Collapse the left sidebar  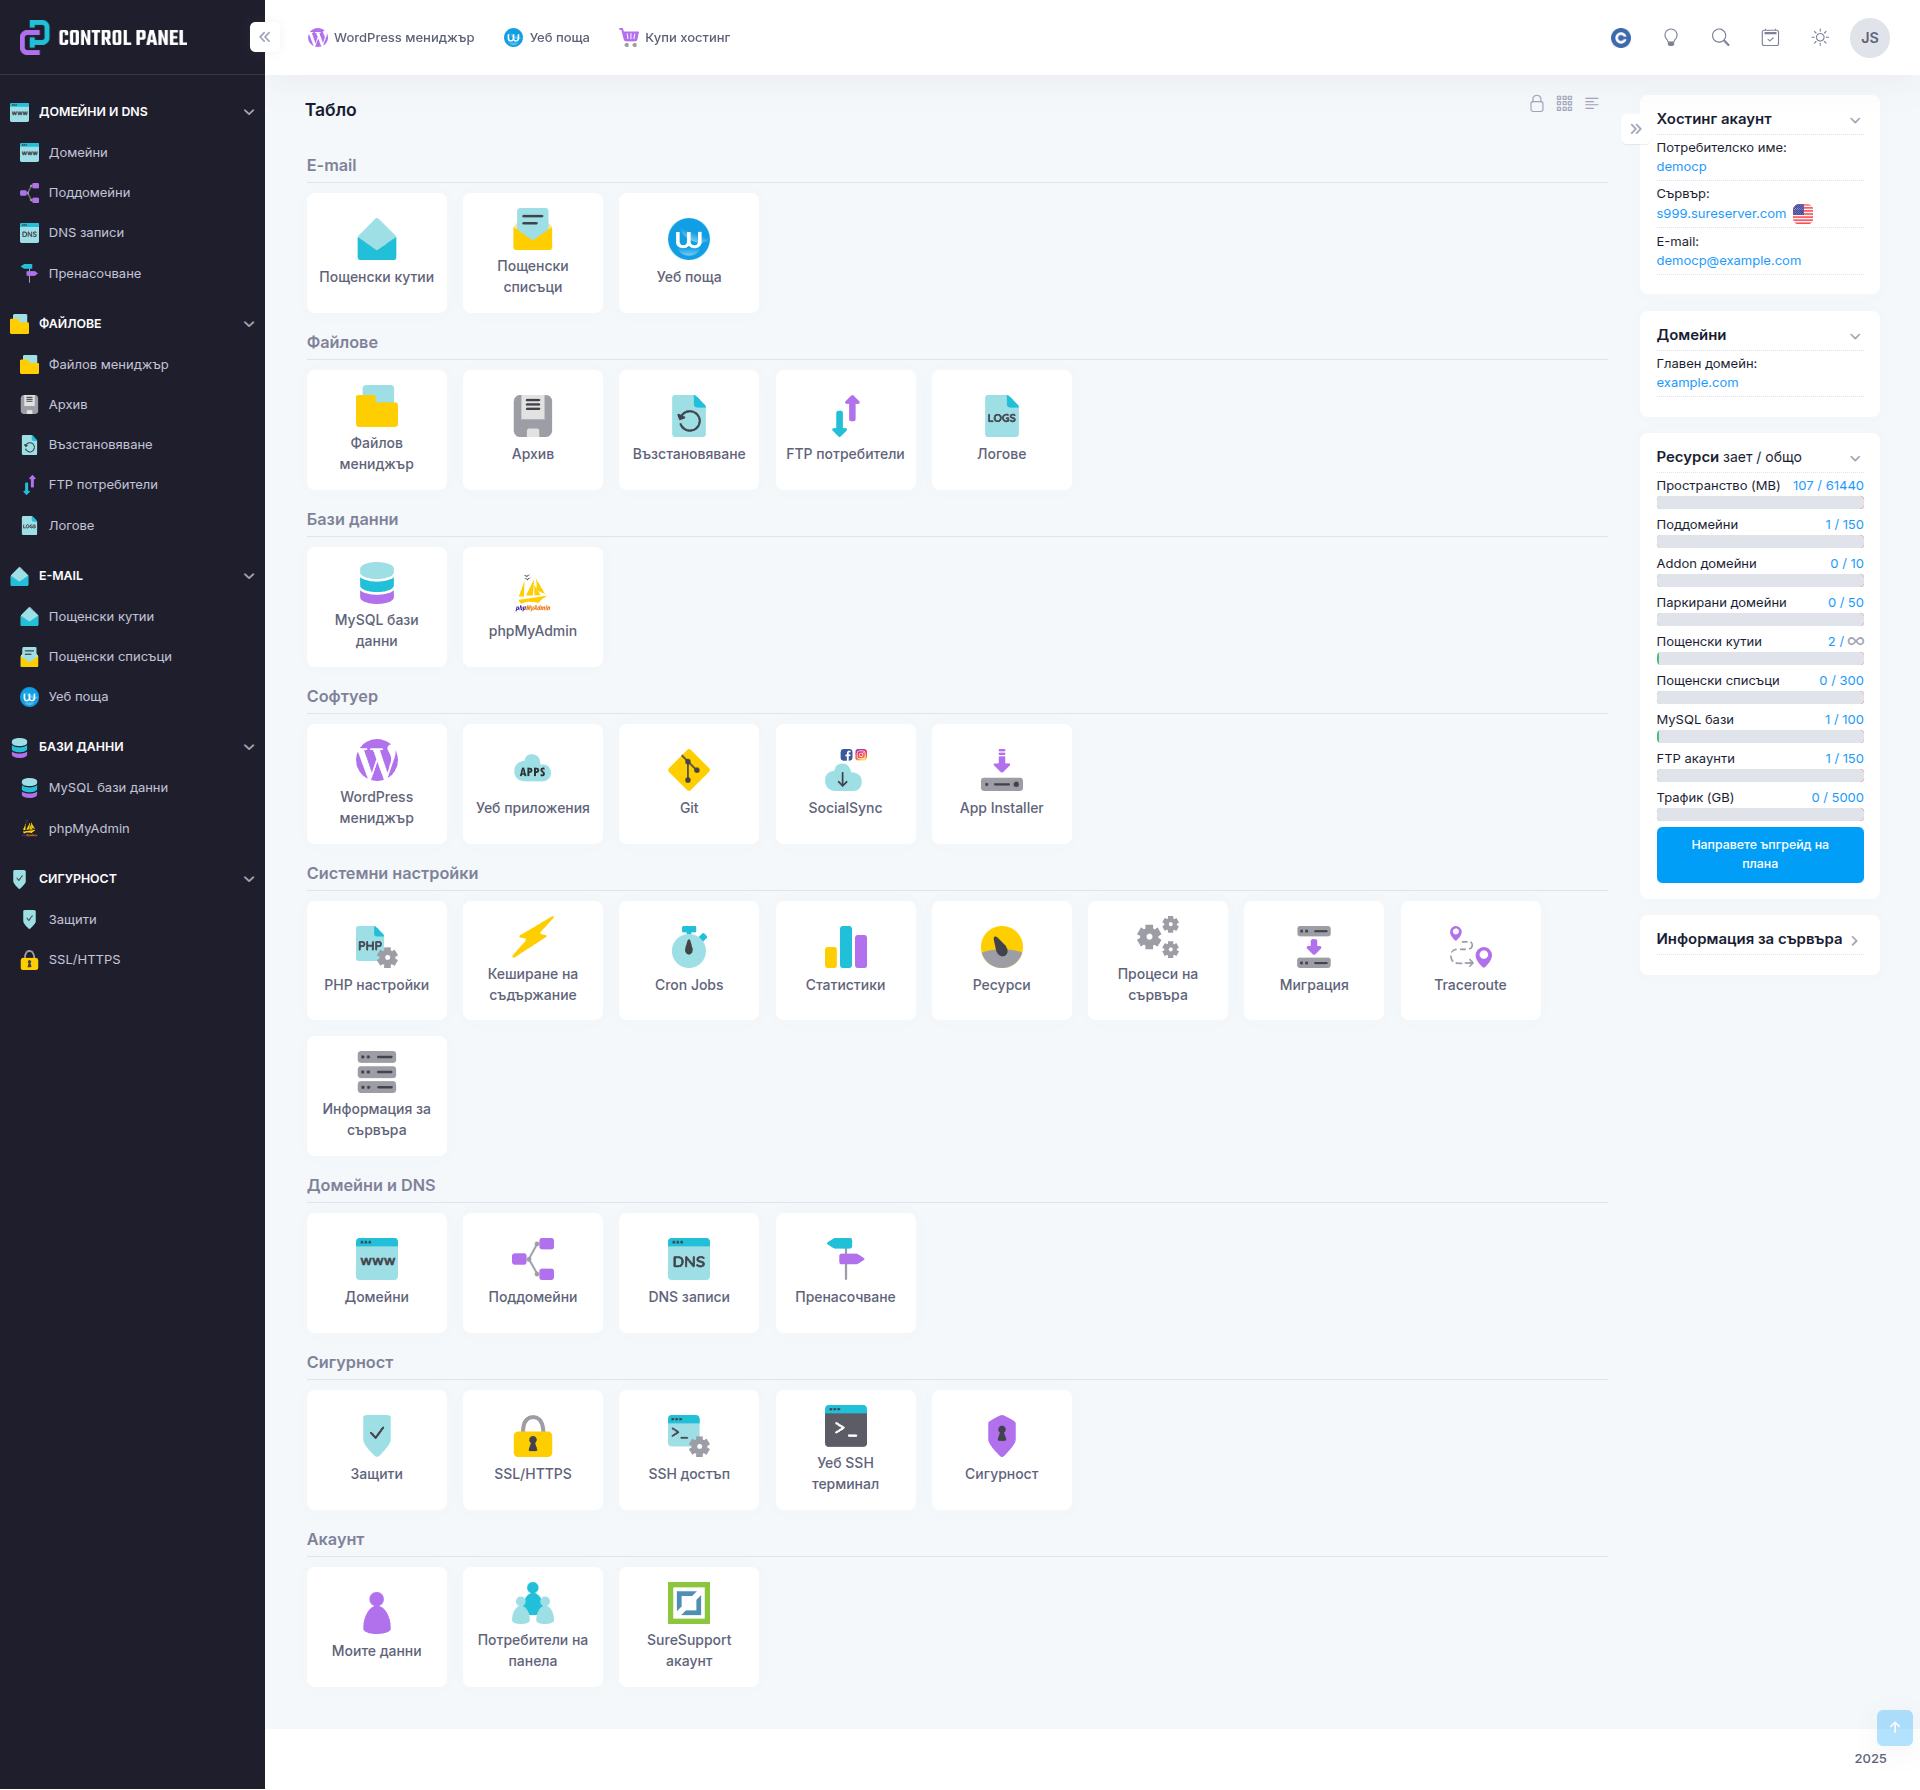[x=265, y=37]
